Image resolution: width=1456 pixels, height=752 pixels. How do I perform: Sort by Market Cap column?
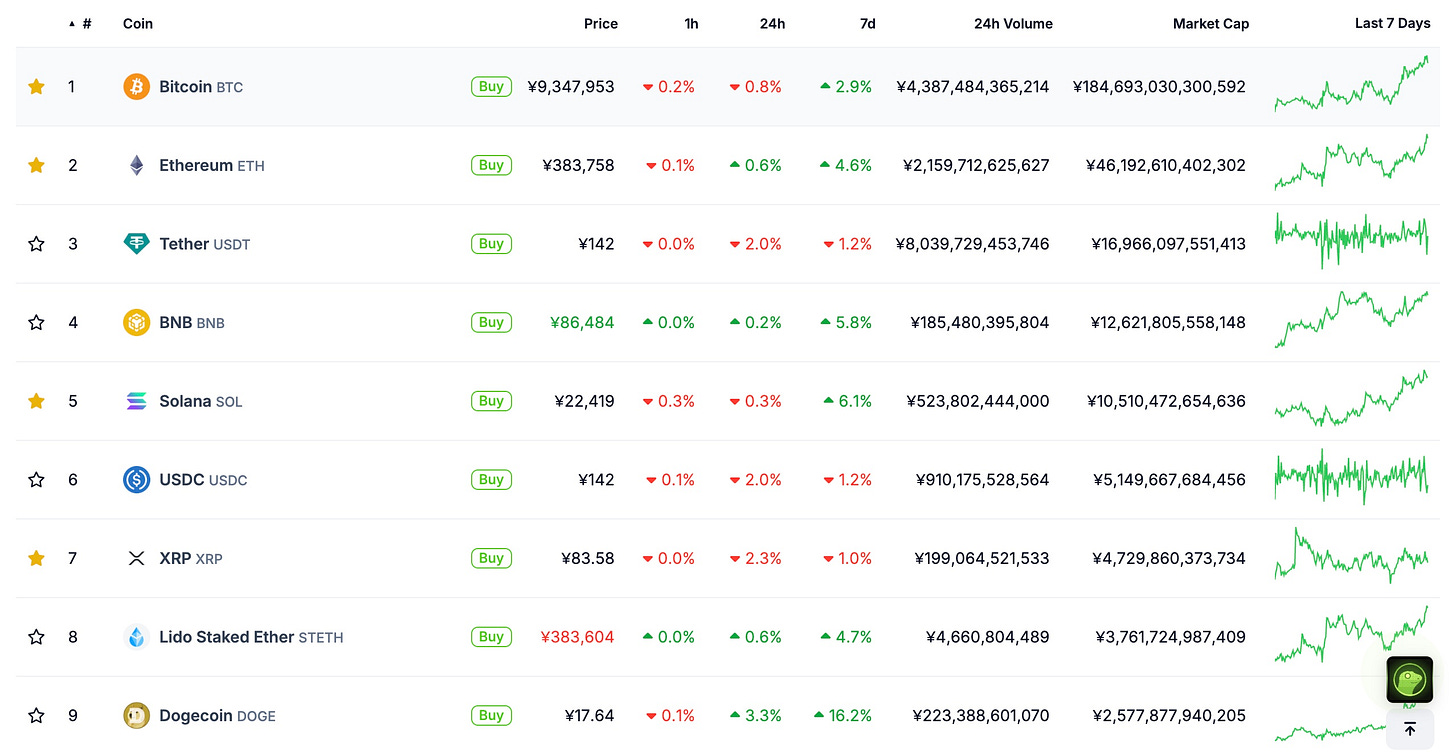(x=1211, y=23)
